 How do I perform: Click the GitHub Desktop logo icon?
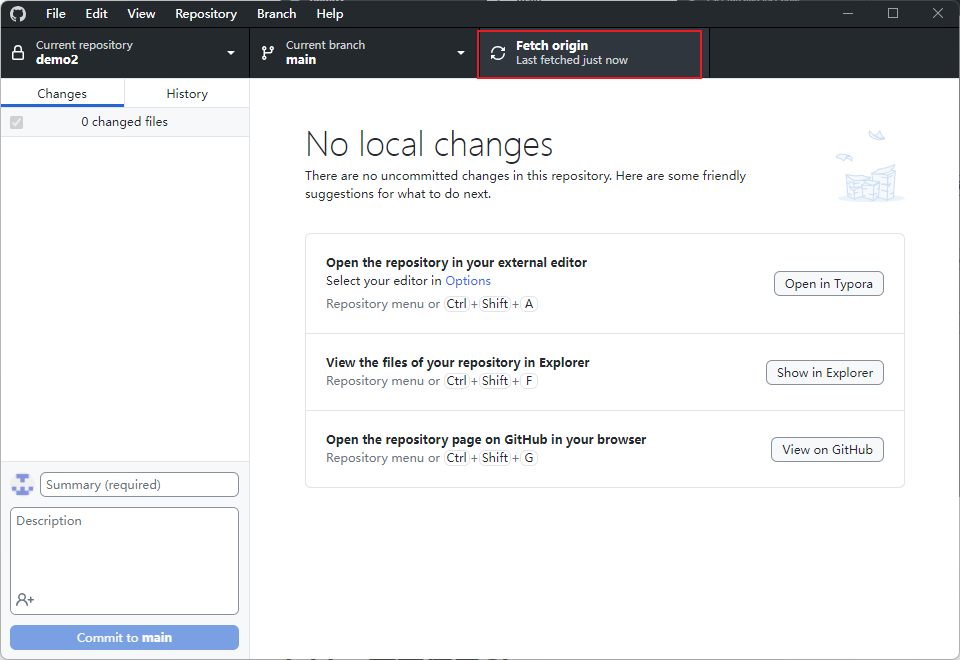(19, 14)
